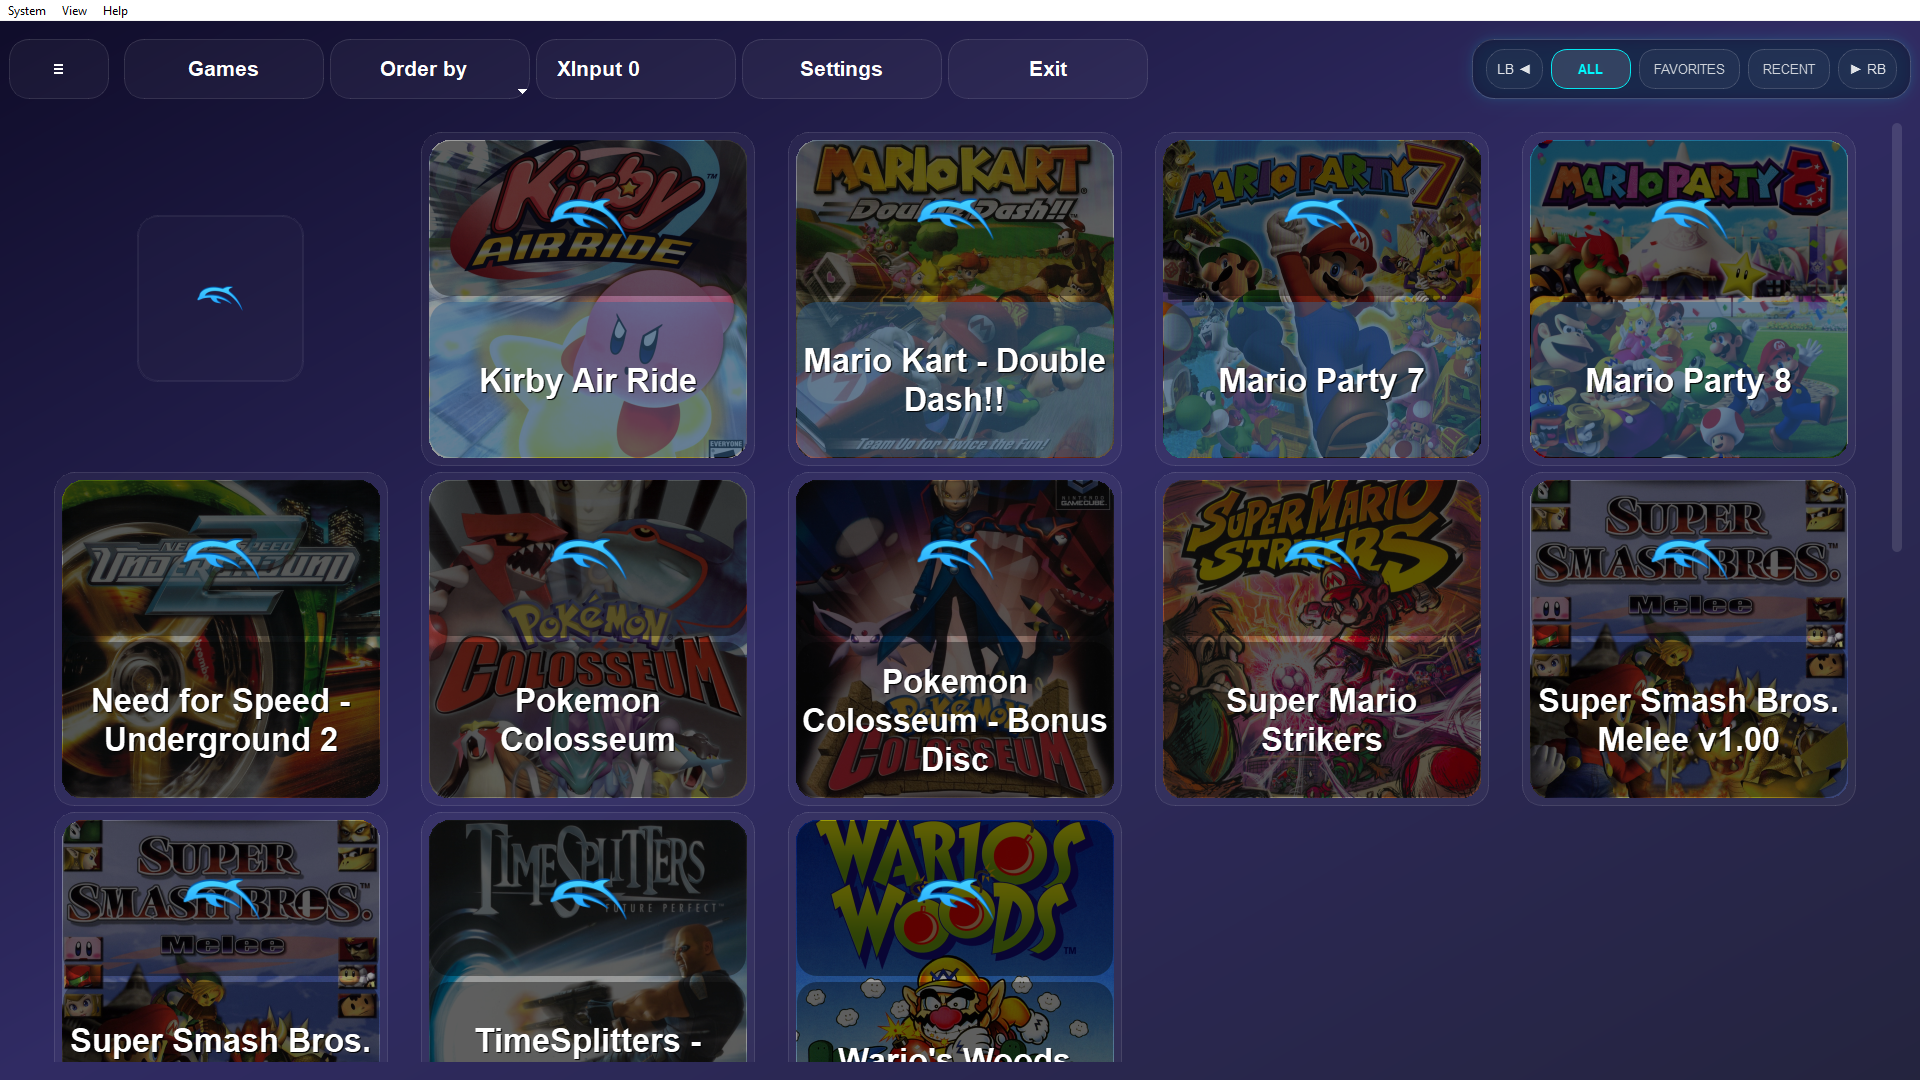Image resolution: width=1920 pixels, height=1080 pixels.
Task: Click the standalone Dolphin emulator logo tile
Action: tap(220, 298)
